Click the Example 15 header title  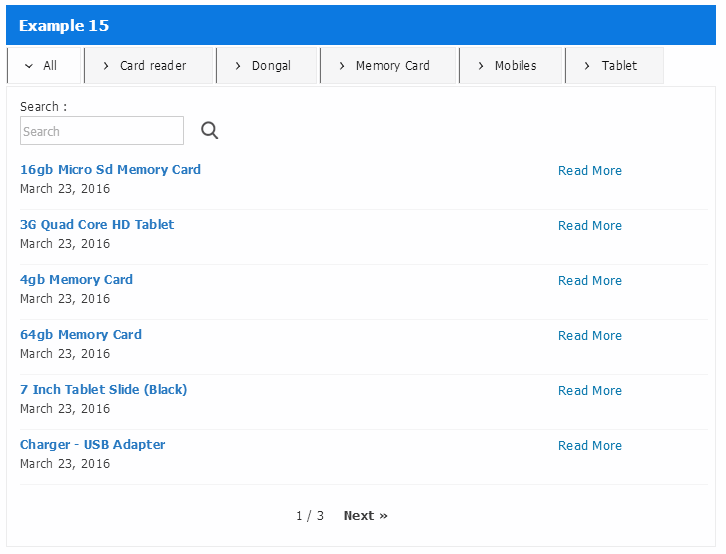click(x=64, y=25)
